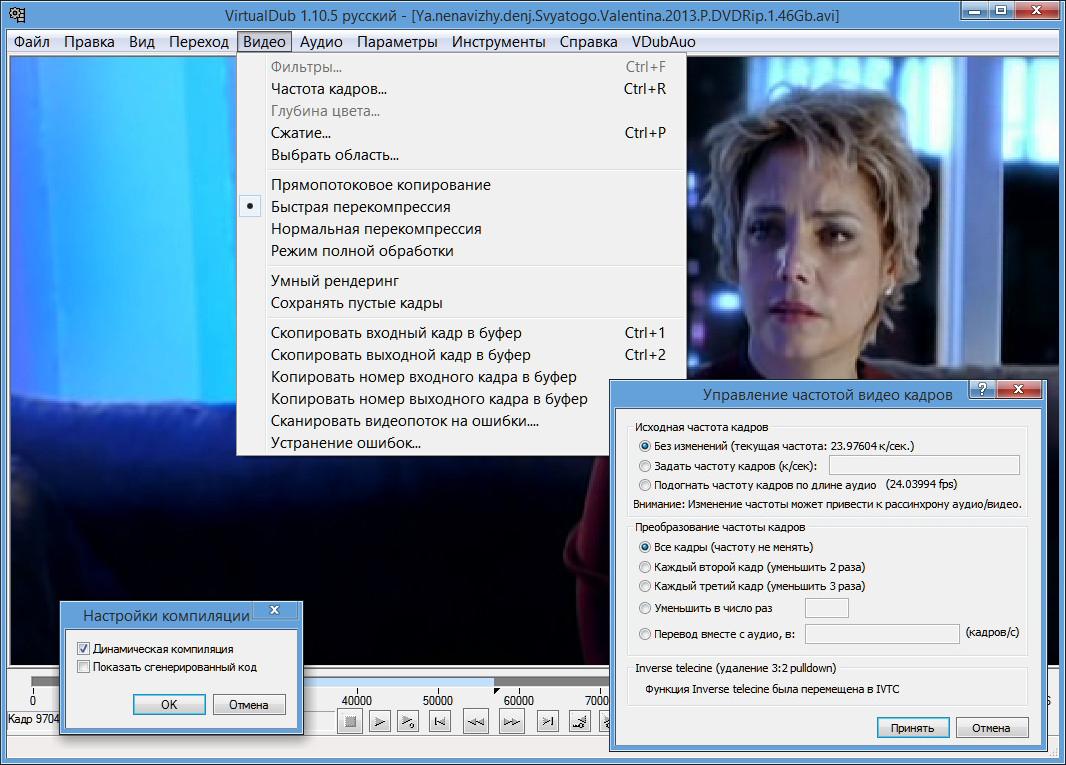This screenshot has width=1066, height=765.
Task: Select Нормальная перекомпрессия mode
Action: tap(462, 229)
